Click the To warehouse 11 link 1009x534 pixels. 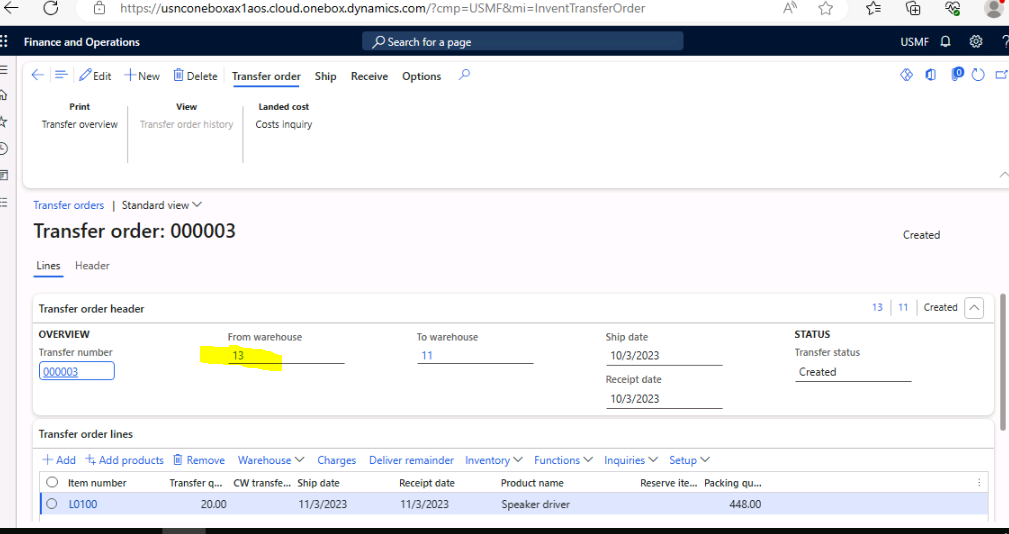coord(427,355)
